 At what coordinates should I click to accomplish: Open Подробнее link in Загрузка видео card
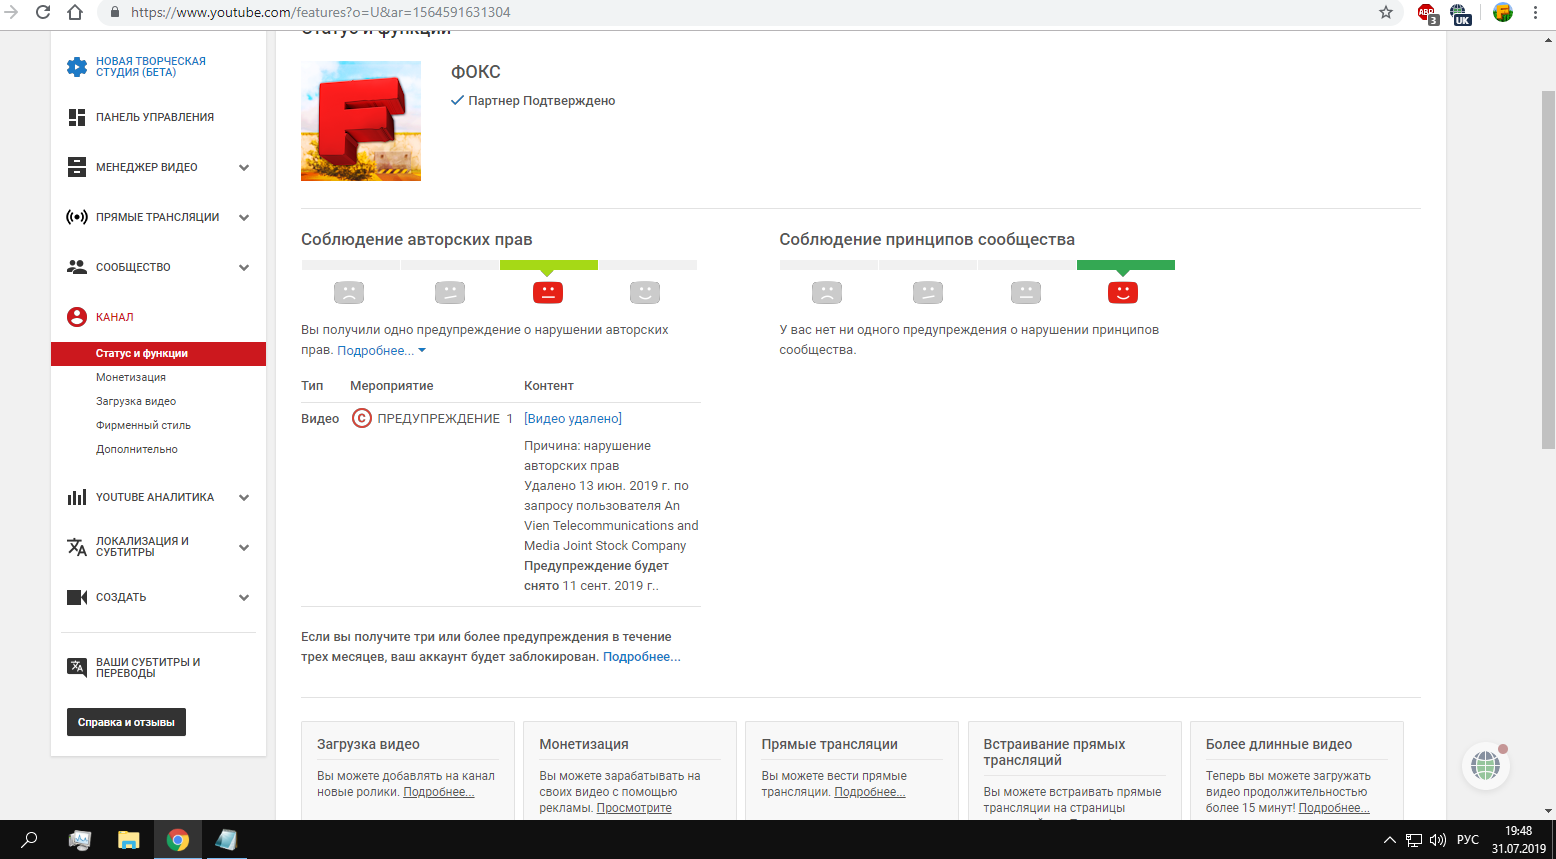(438, 792)
